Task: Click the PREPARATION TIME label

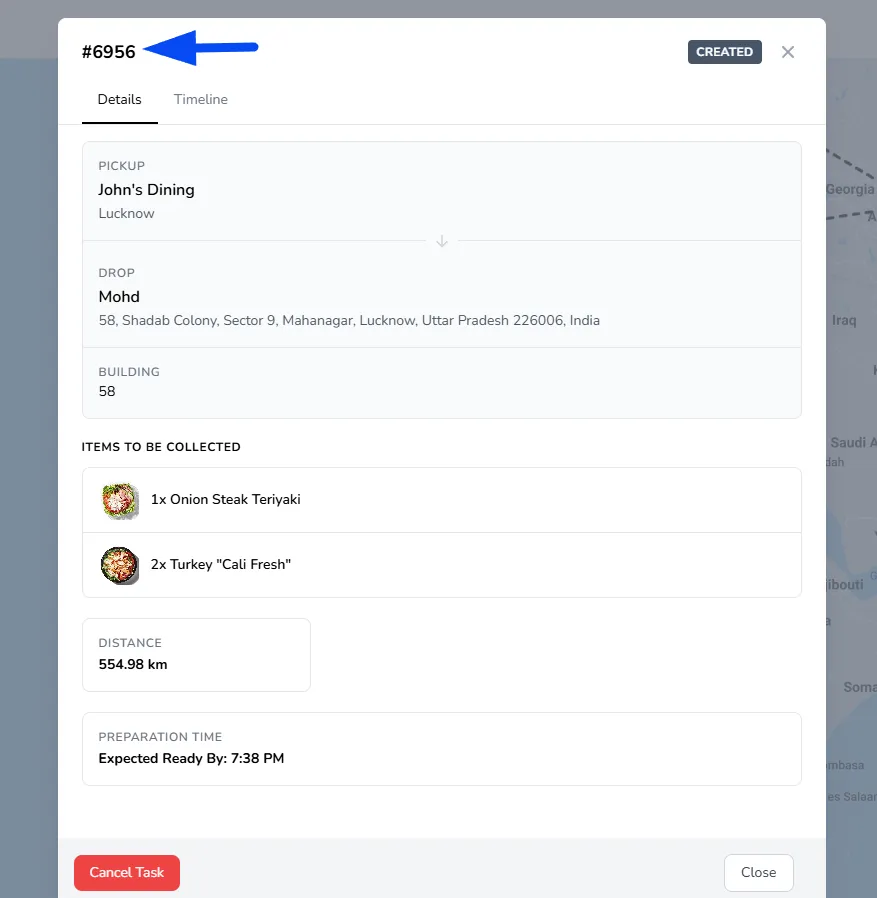Action: tap(160, 736)
